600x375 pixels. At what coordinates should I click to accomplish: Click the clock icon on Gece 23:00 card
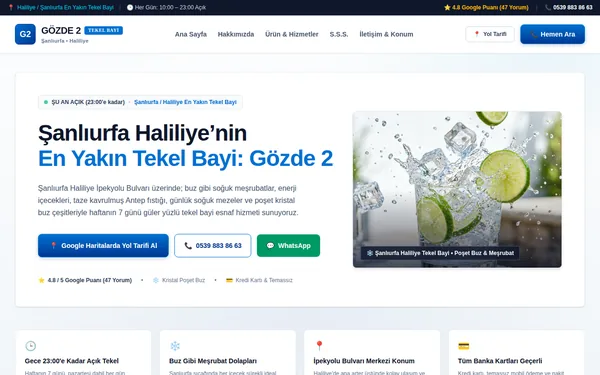[31, 346]
